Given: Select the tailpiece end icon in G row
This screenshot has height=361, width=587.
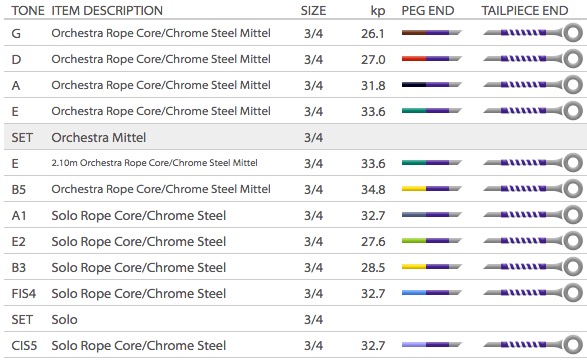Looking at the screenshot, I should pyautogui.click(x=533, y=33).
